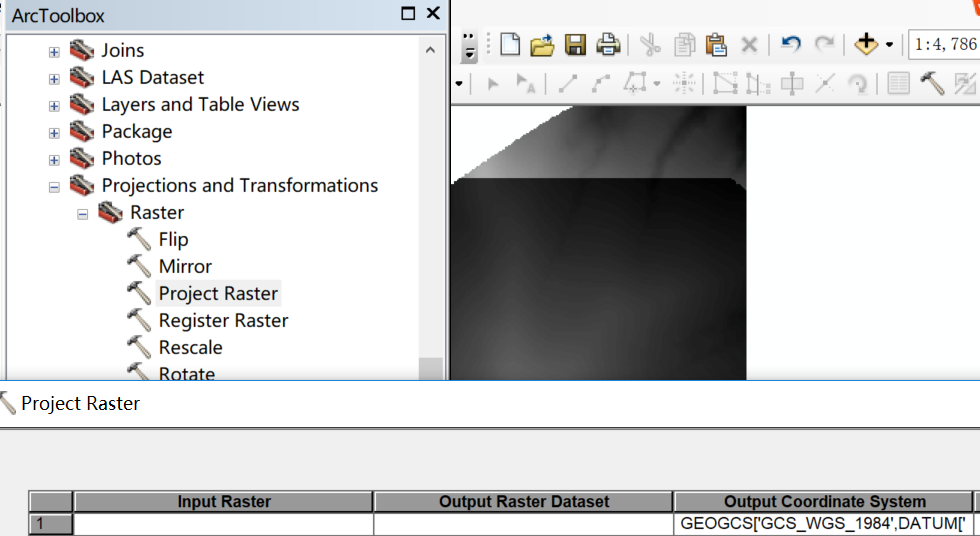Expand the LAS Dataset toolset
The width and height of the screenshot is (980, 536).
point(54,79)
